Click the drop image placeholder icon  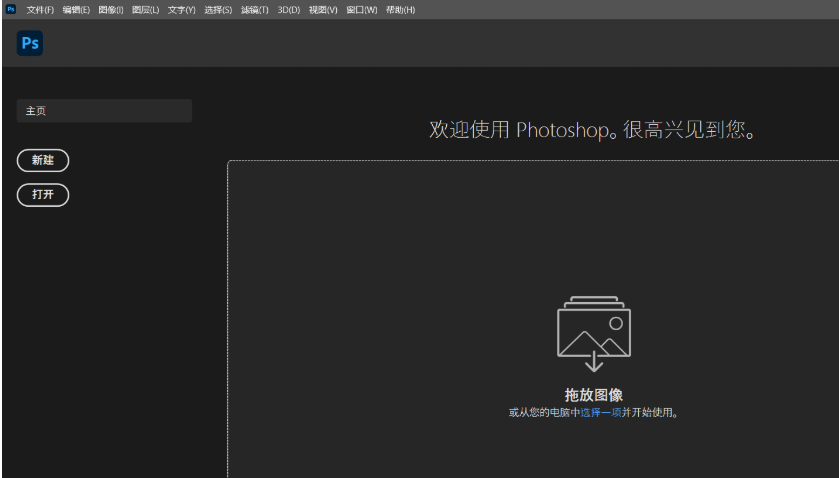(x=594, y=334)
